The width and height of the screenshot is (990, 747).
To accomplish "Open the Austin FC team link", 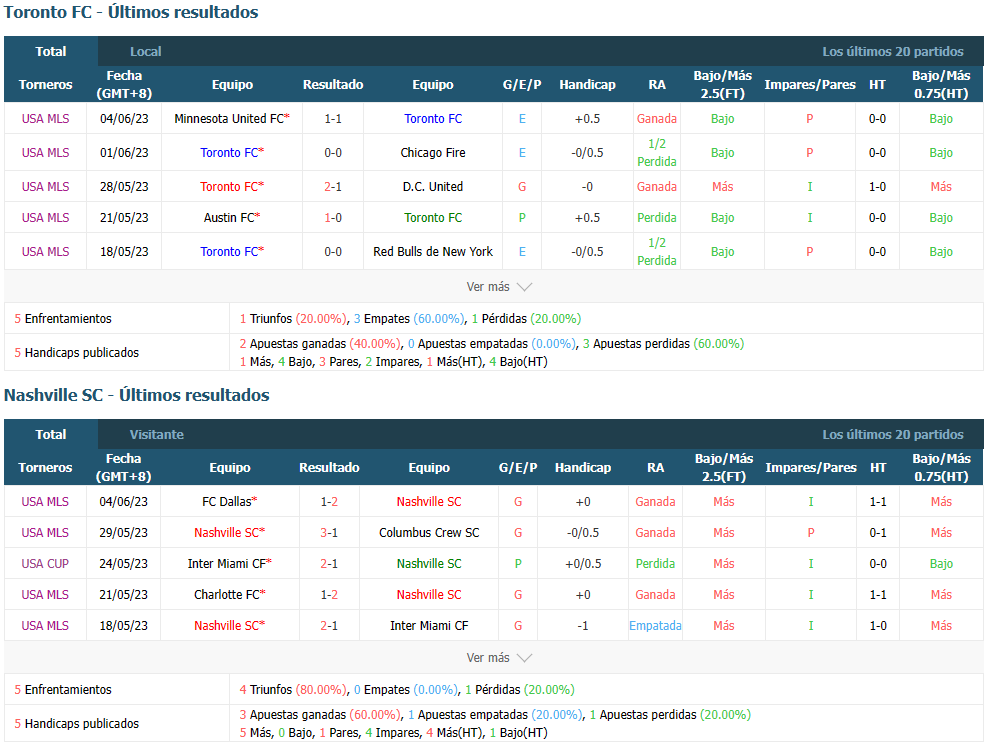I will pos(232,218).
